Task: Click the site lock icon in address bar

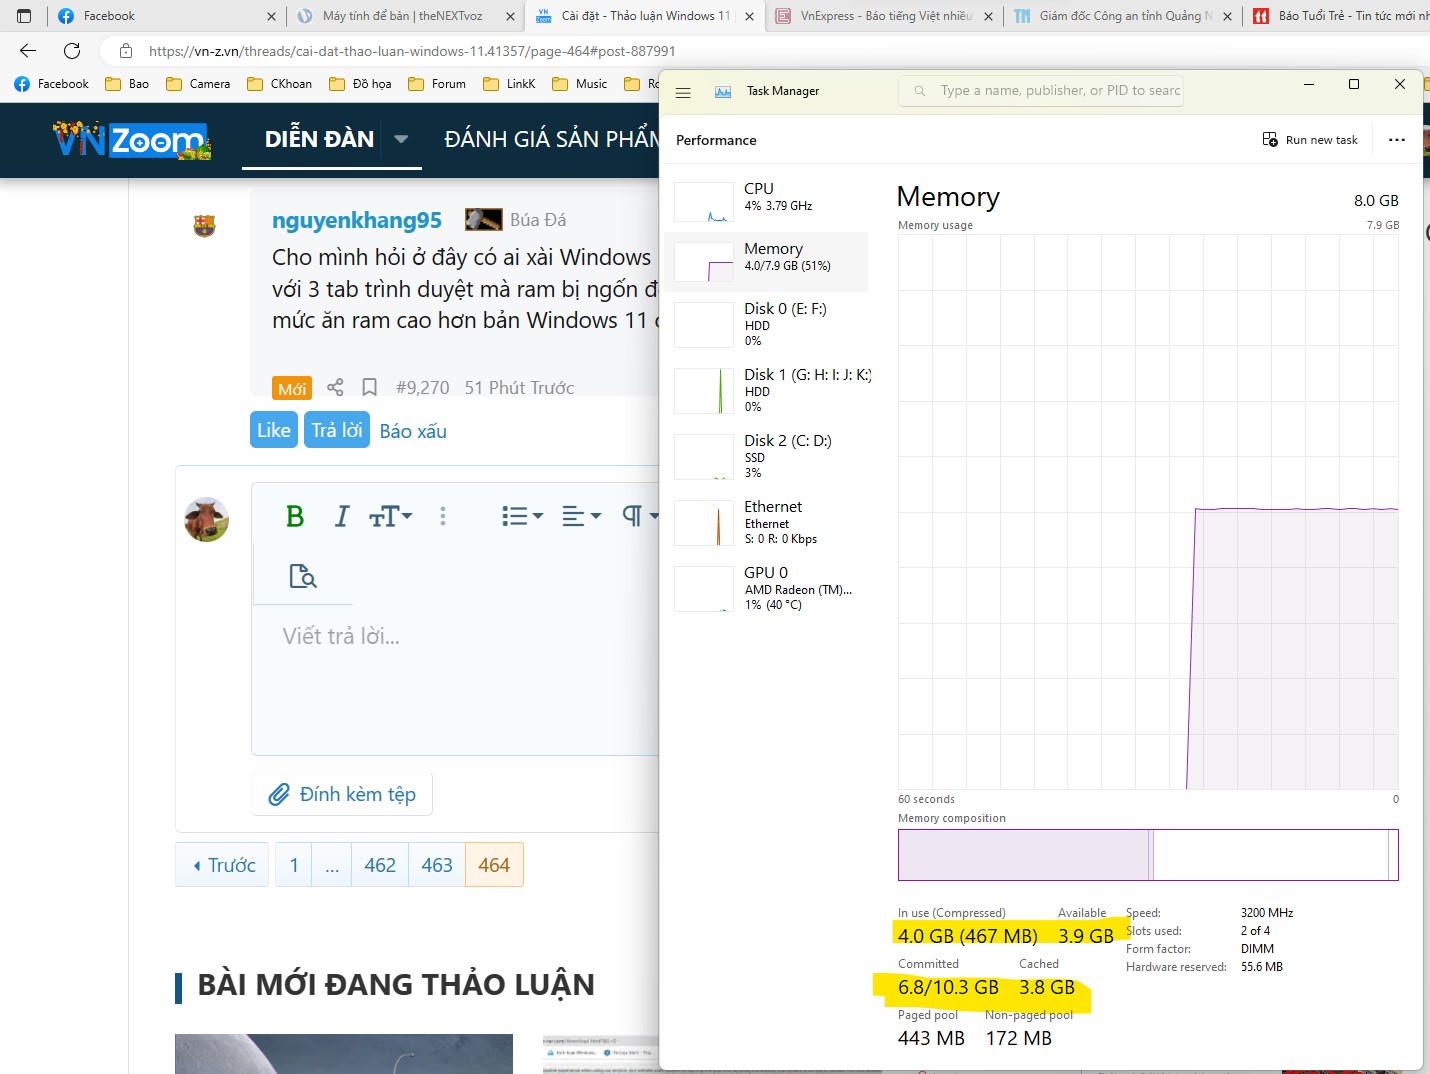Action: click(x=126, y=51)
